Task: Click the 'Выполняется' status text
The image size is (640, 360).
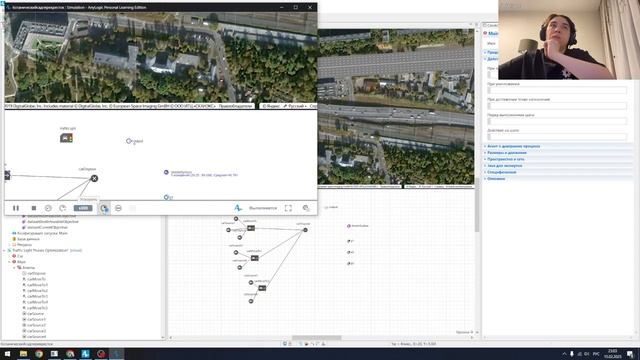Action: pos(263,208)
